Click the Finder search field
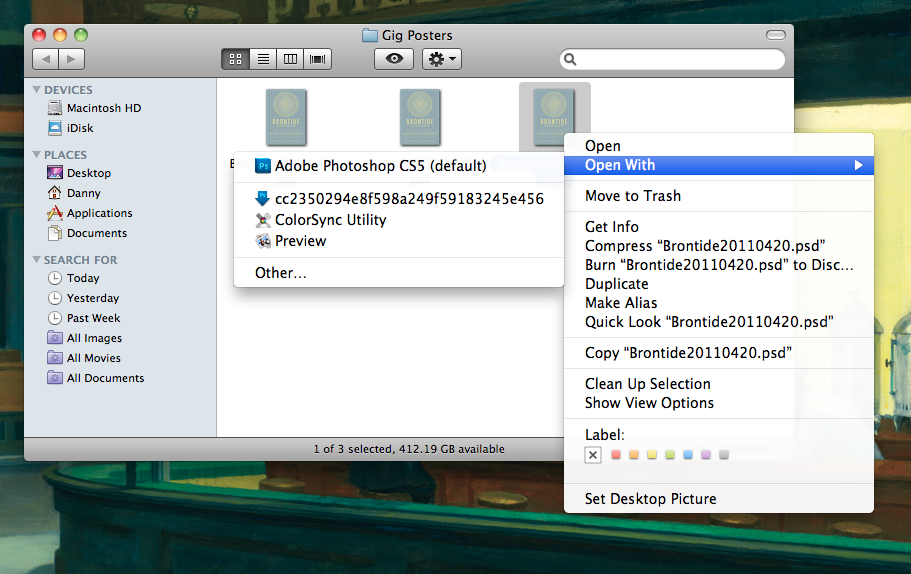 point(672,59)
